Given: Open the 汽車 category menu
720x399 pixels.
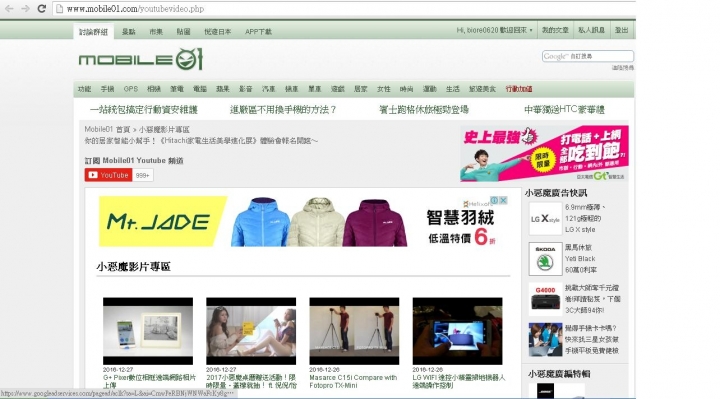Looking at the screenshot, I should click(269, 89).
